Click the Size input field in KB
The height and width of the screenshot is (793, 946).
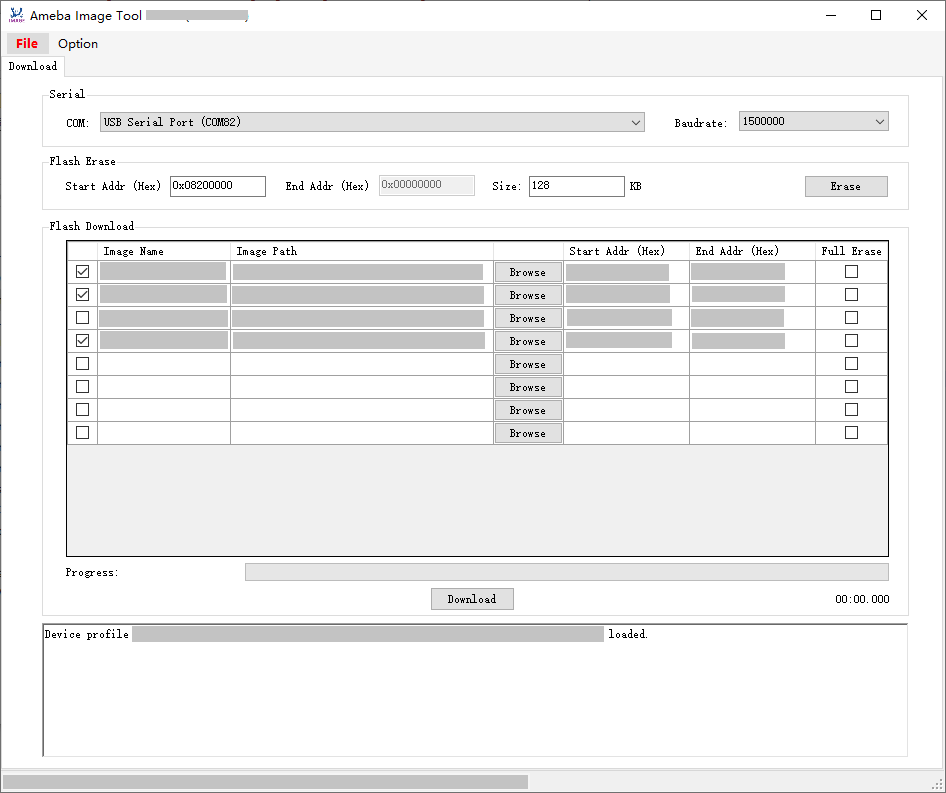576,186
